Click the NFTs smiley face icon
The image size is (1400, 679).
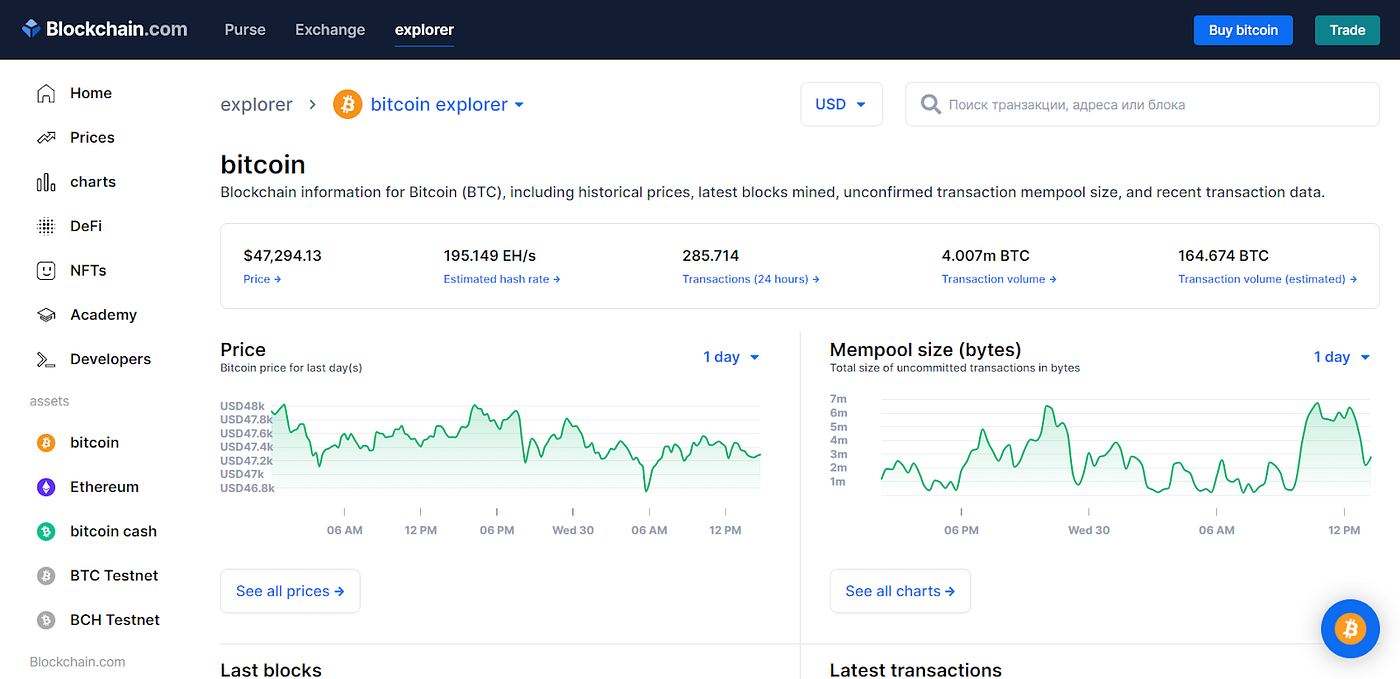46,270
